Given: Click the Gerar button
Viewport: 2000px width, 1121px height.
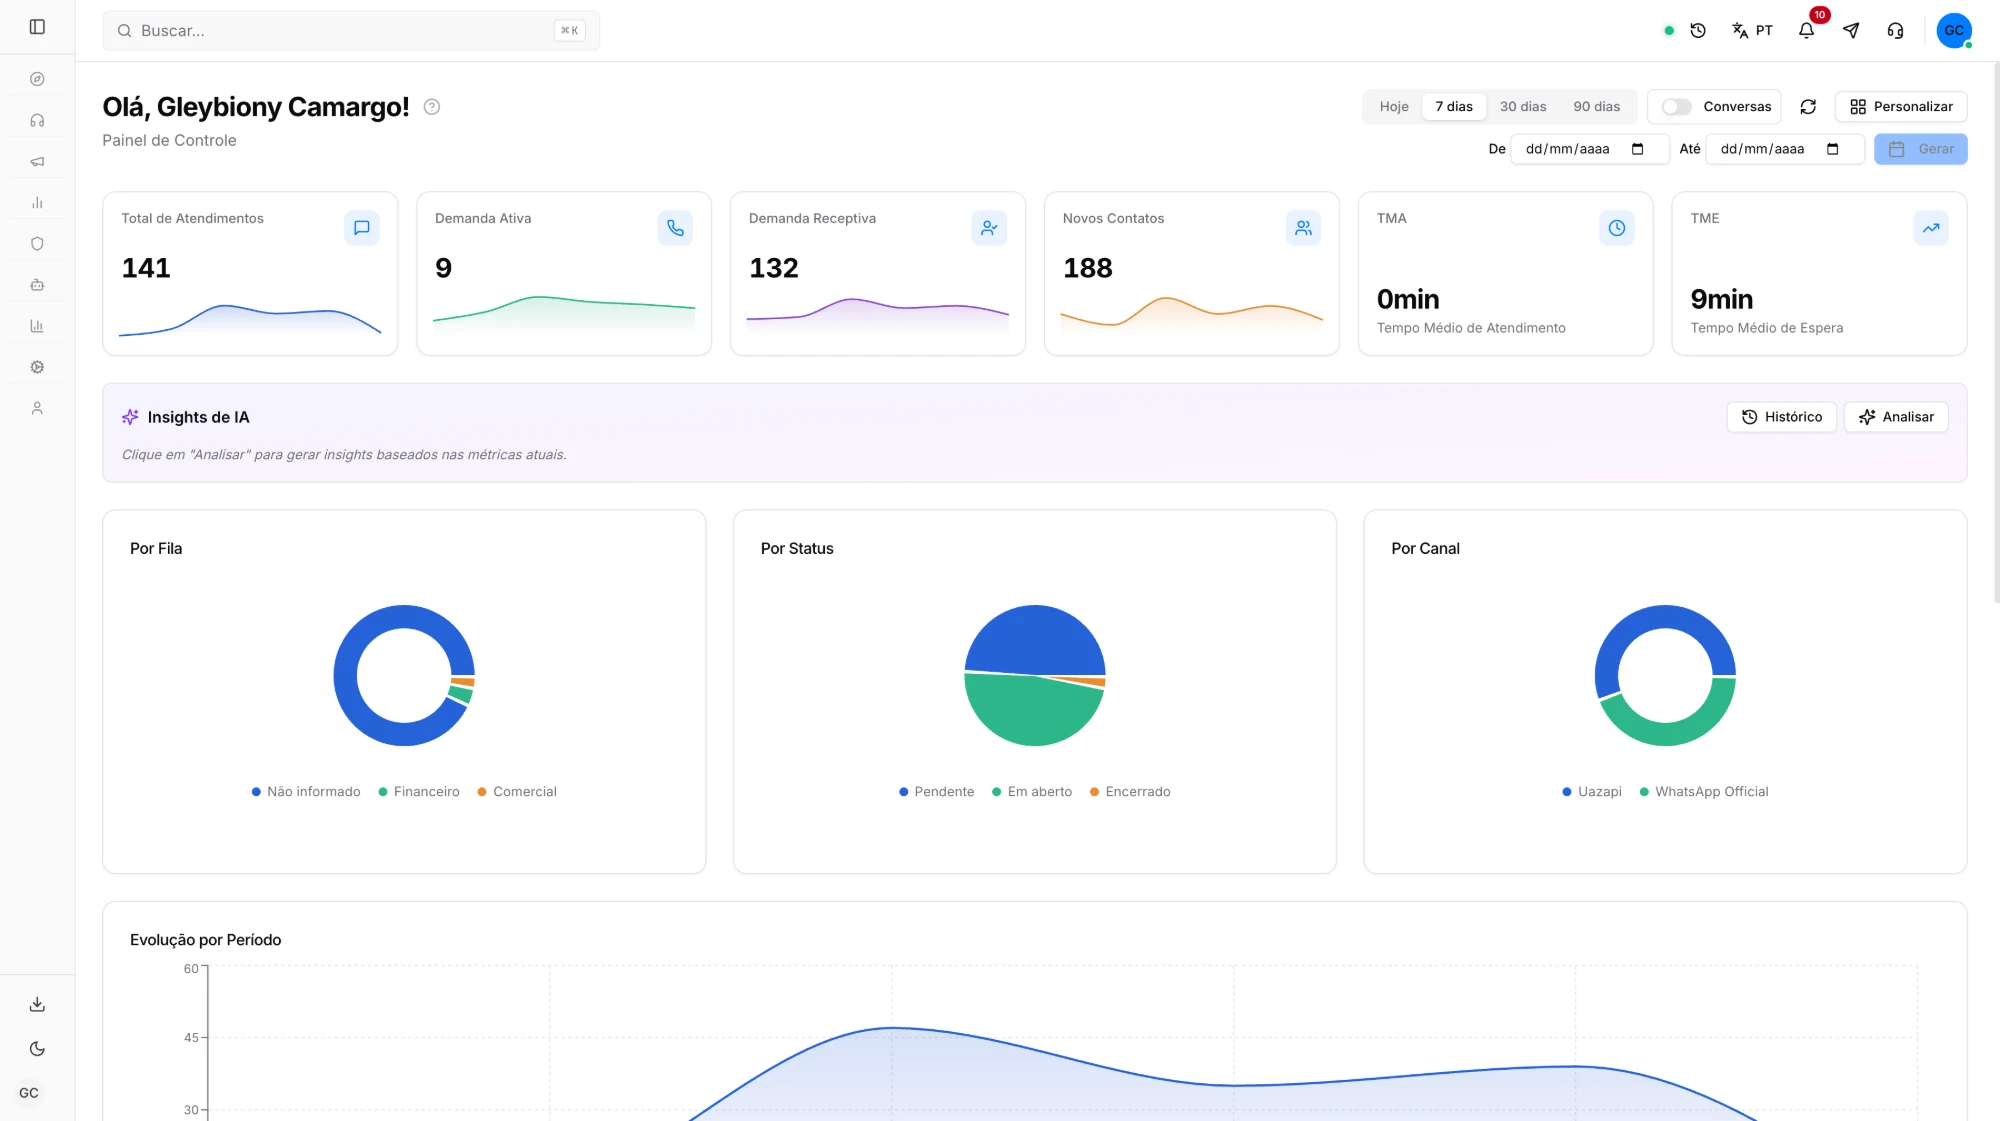Looking at the screenshot, I should pos(1920,149).
